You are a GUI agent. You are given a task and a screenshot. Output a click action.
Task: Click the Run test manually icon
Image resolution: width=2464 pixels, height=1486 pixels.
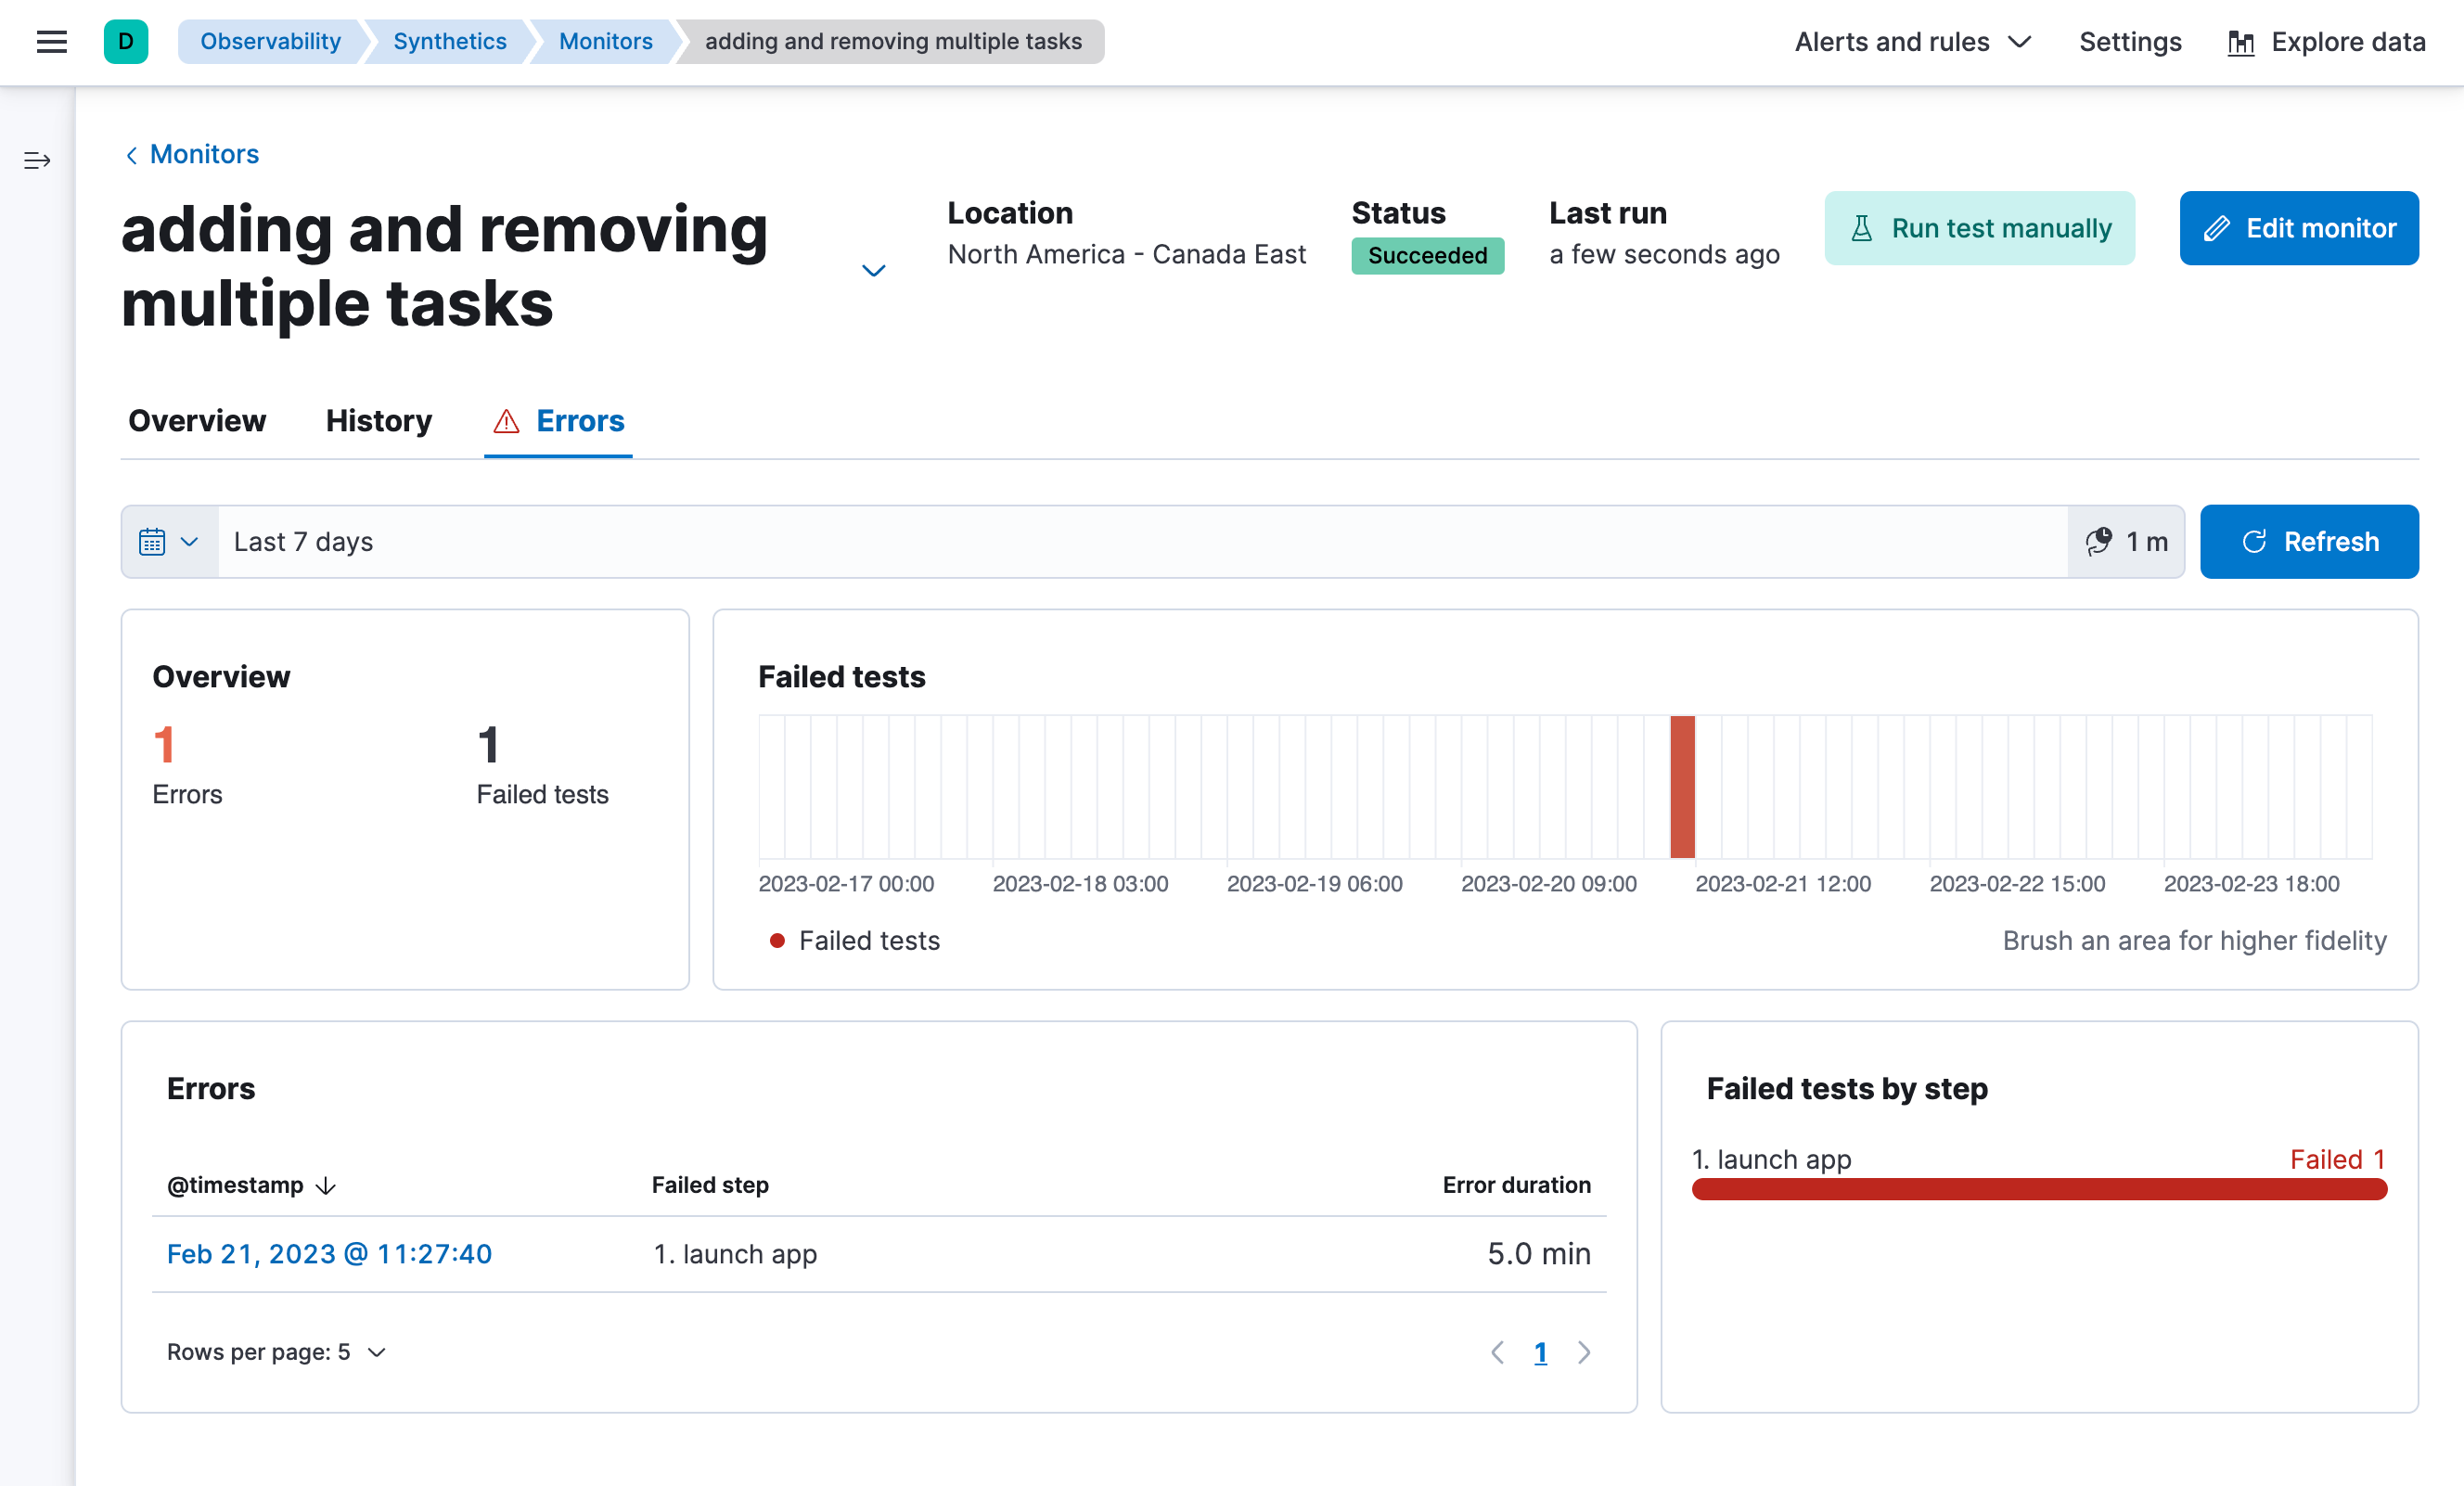(1864, 229)
